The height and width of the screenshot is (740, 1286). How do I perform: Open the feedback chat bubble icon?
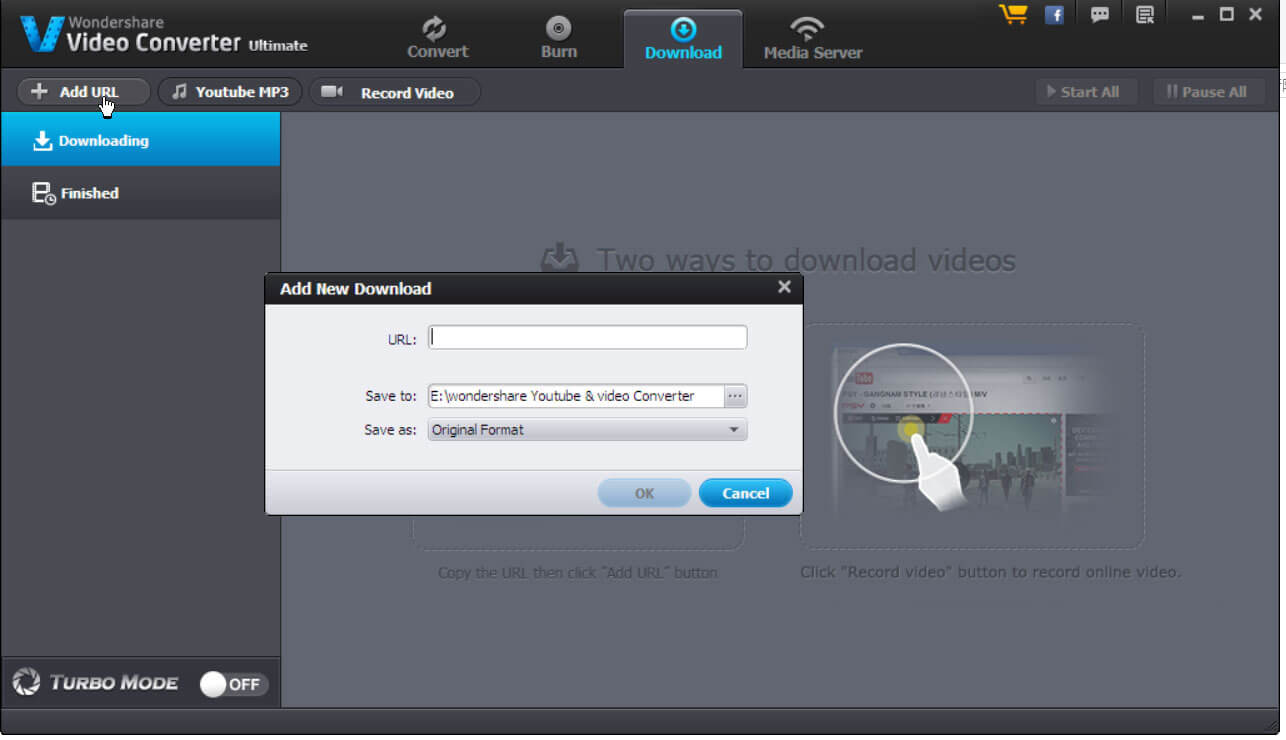[x=1100, y=15]
